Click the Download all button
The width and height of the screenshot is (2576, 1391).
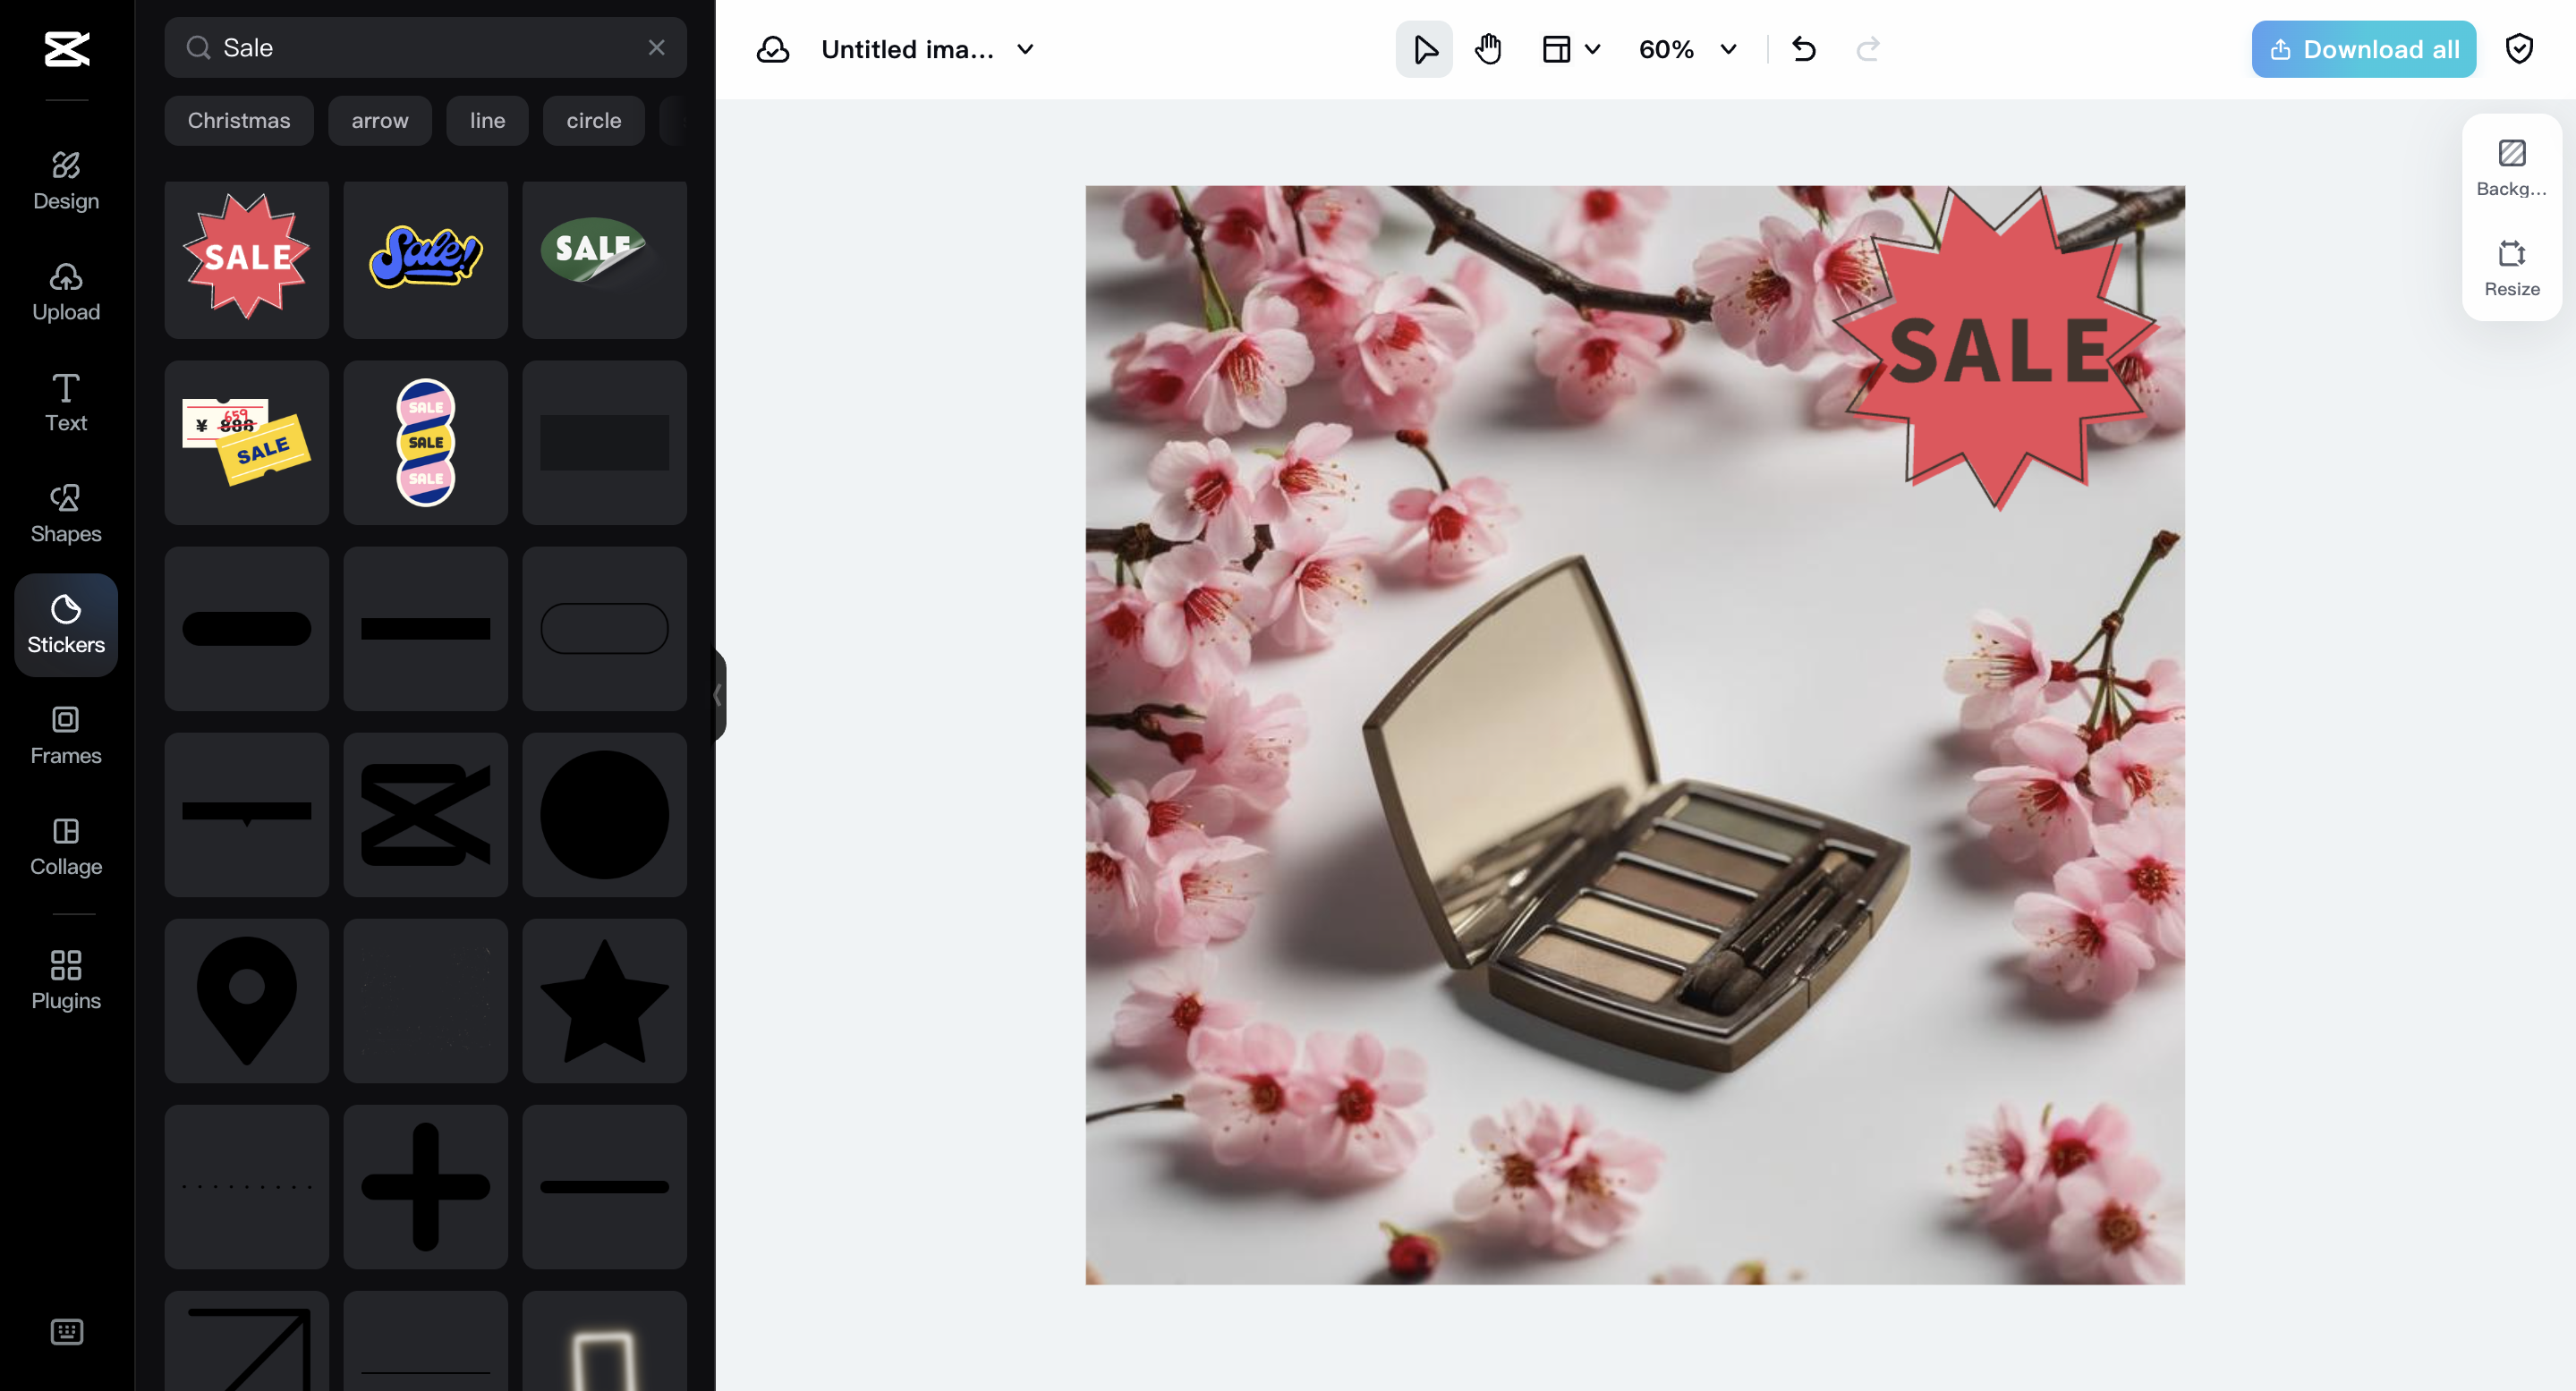point(2363,49)
